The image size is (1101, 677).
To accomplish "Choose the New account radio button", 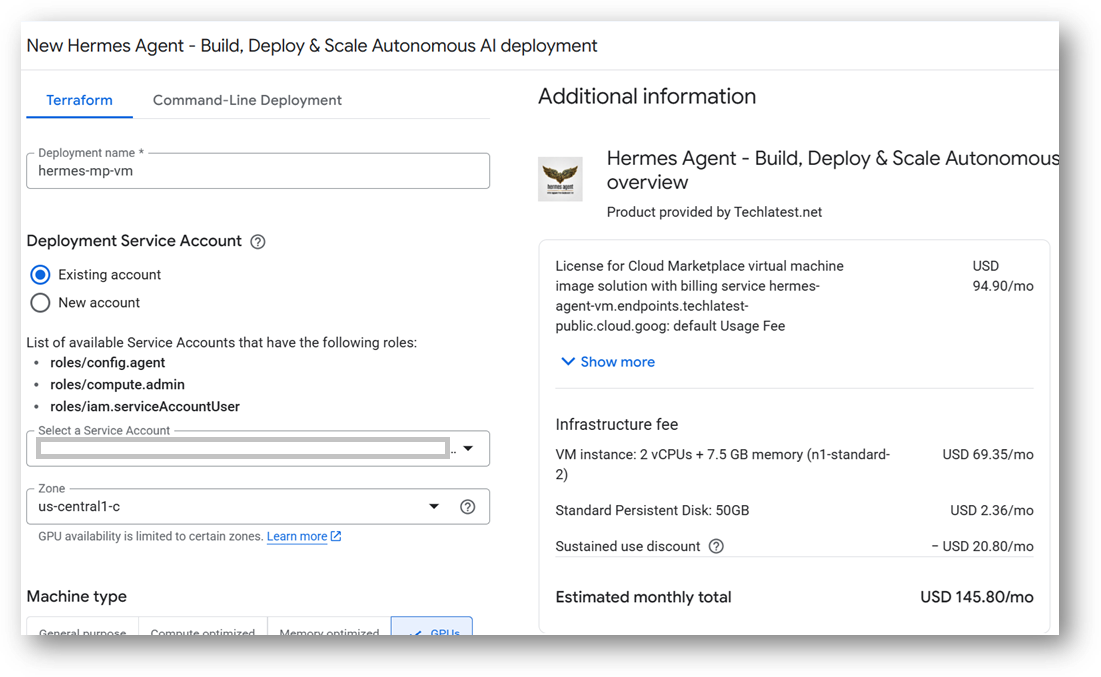I will pos(40,303).
